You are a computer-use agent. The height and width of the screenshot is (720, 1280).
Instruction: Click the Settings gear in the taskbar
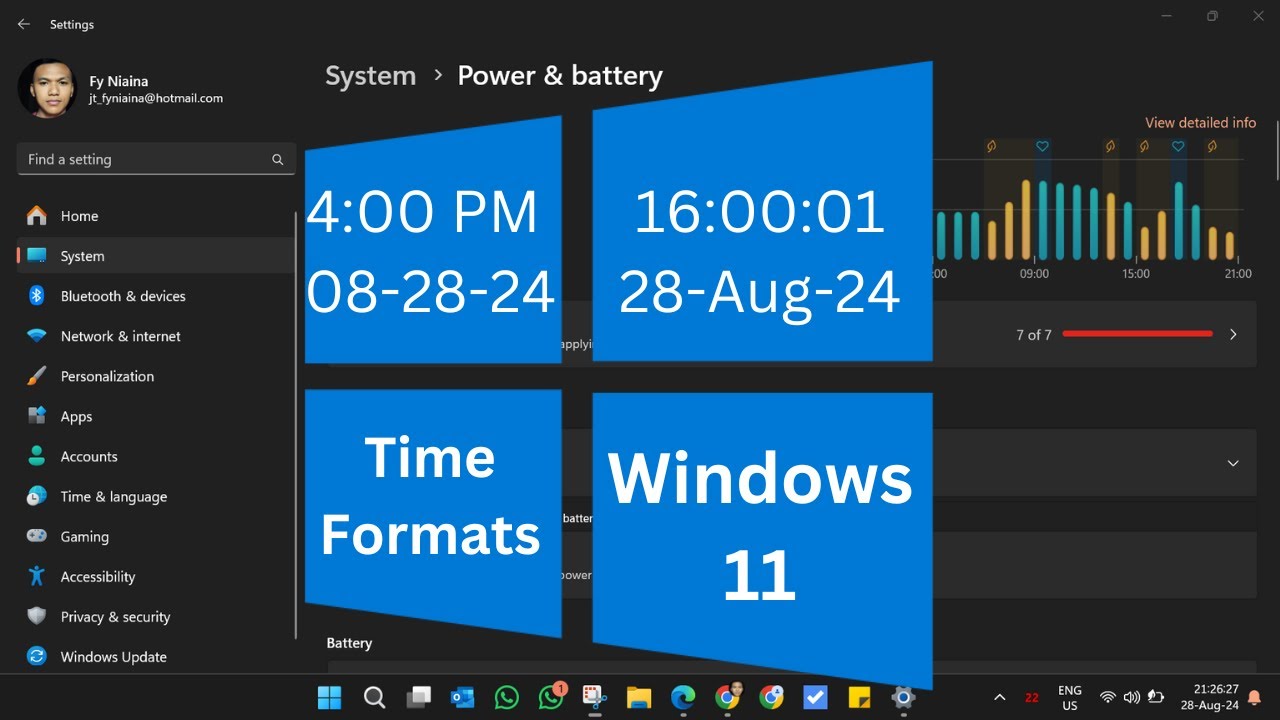click(x=903, y=697)
